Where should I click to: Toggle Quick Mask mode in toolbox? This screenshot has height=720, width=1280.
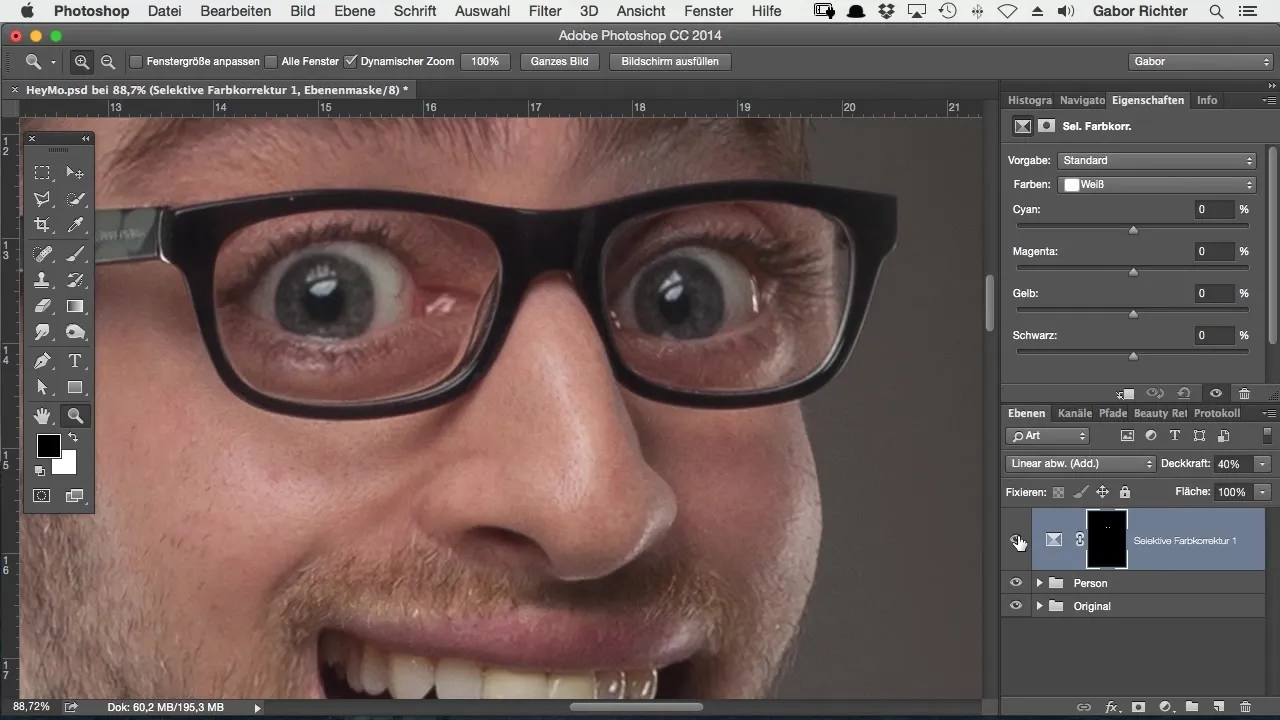[43, 495]
